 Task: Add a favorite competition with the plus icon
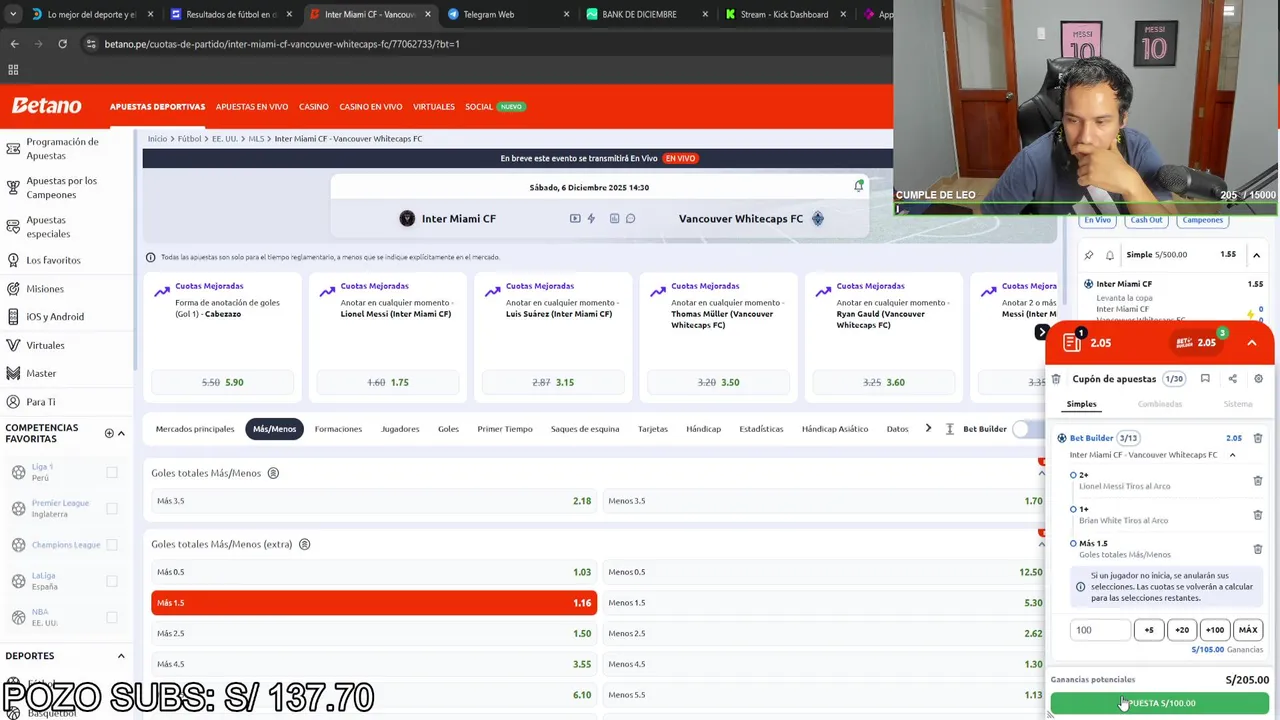(x=109, y=433)
